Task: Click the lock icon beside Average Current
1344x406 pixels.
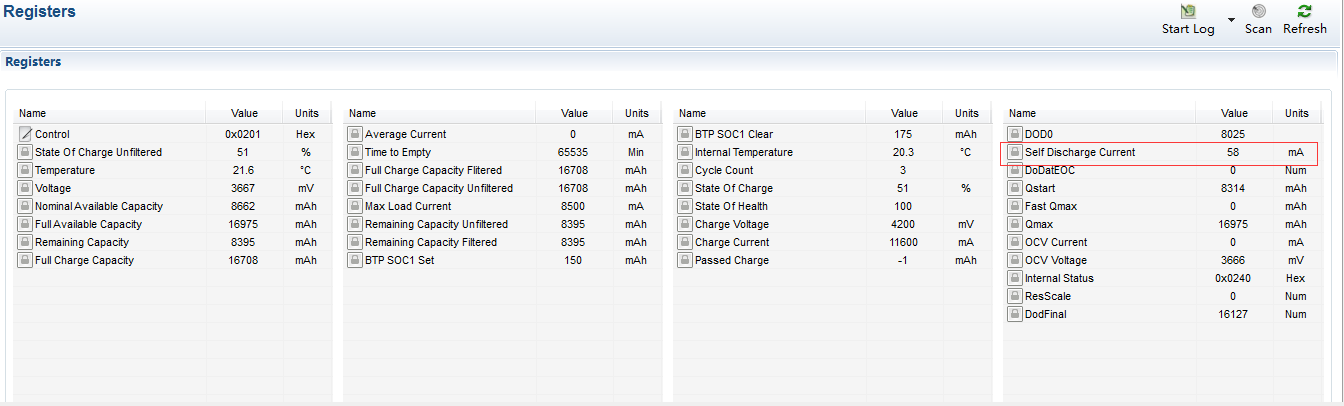Action: (354, 134)
